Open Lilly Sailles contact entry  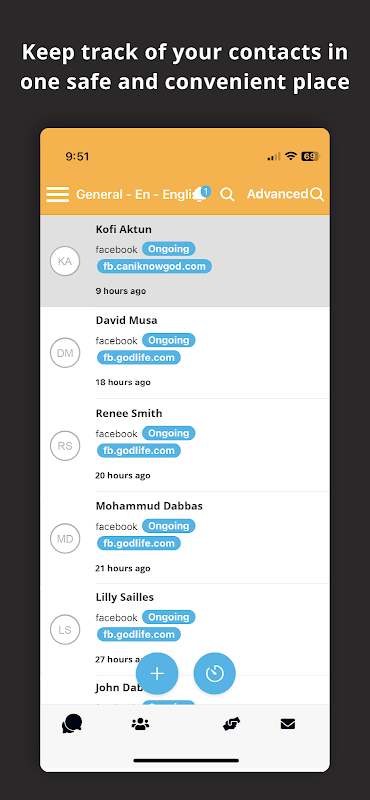[x=185, y=630]
